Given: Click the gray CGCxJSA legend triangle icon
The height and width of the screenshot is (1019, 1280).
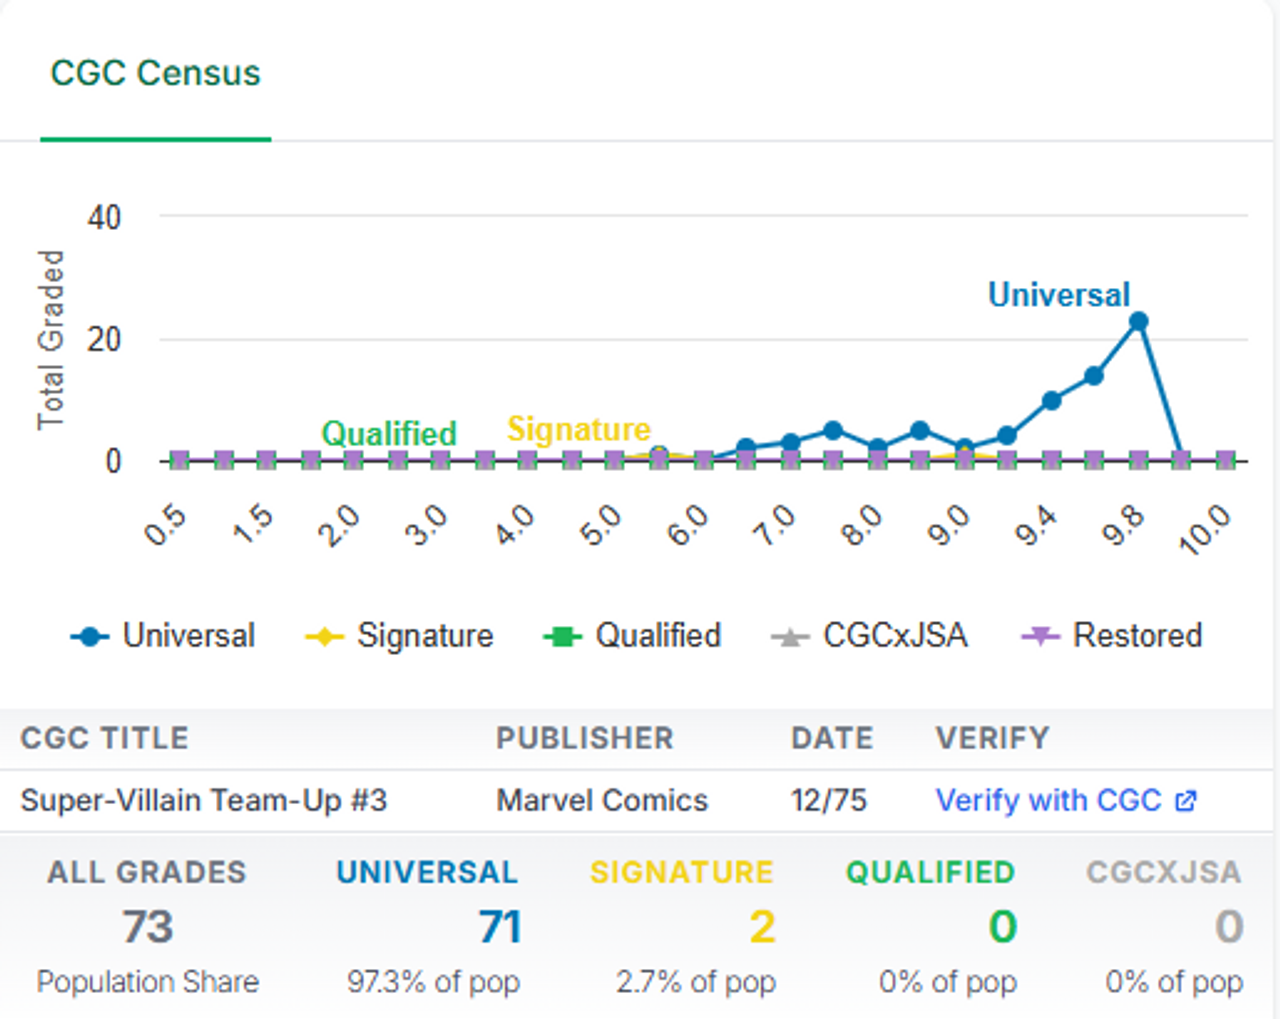Looking at the screenshot, I should click(790, 637).
